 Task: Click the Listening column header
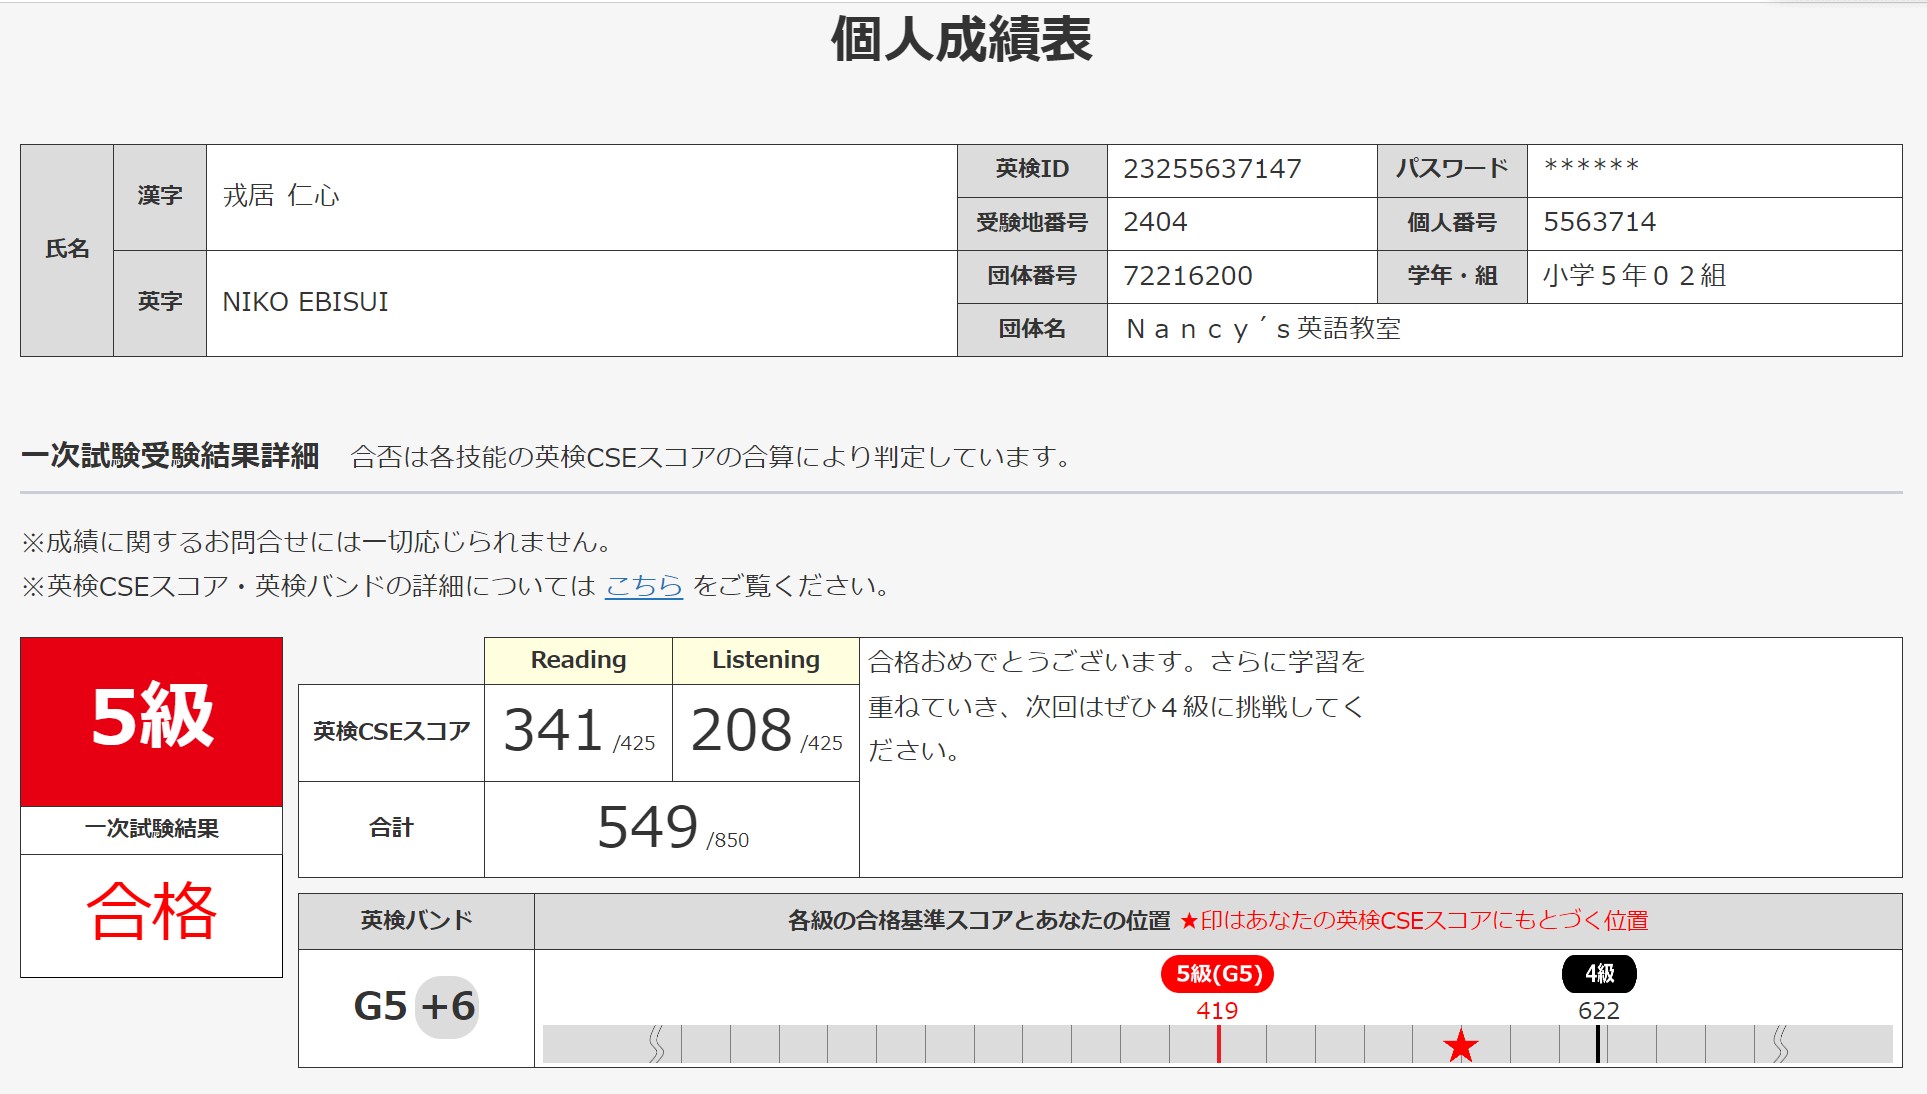(766, 660)
